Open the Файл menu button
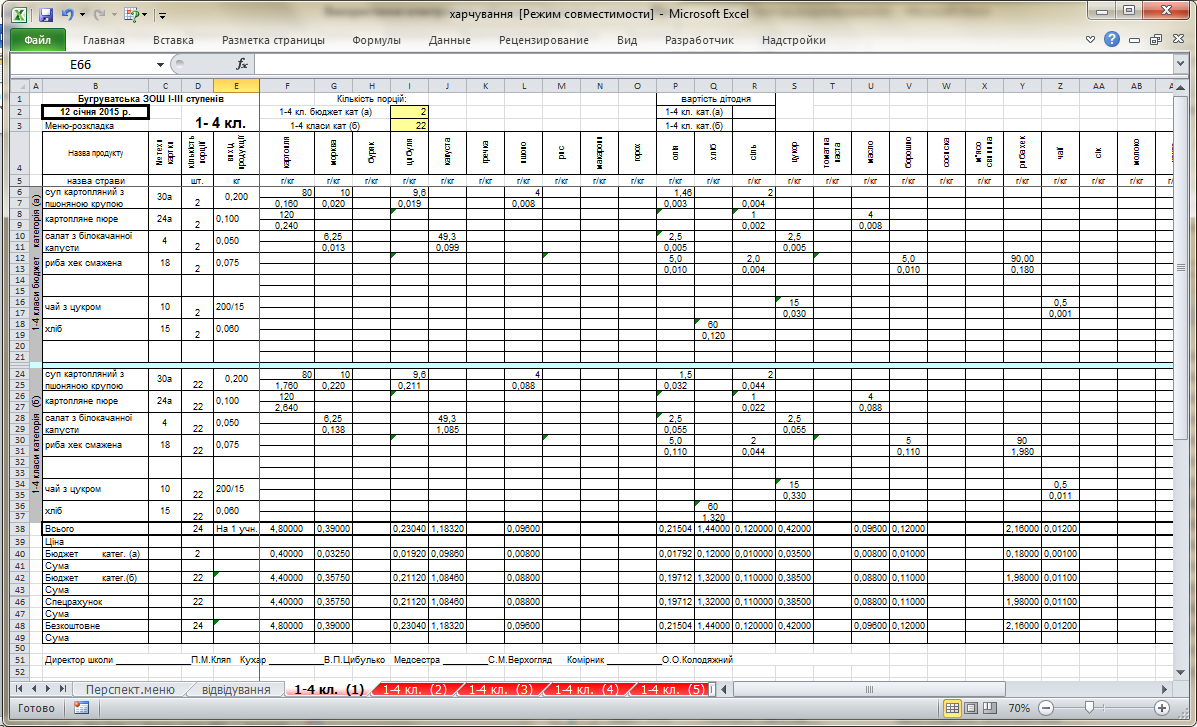 [38, 40]
